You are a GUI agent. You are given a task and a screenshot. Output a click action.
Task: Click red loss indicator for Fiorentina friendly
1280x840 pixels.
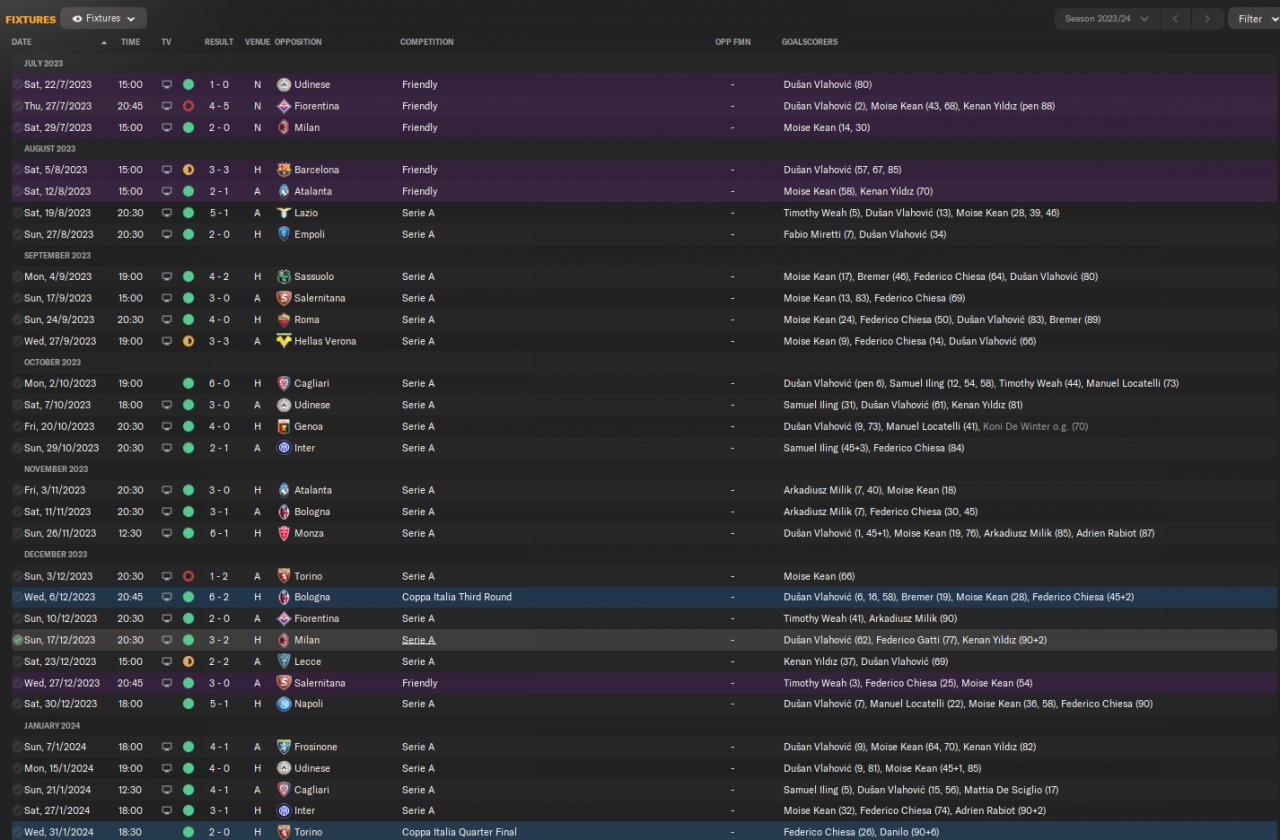pyautogui.click(x=188, y=106)
